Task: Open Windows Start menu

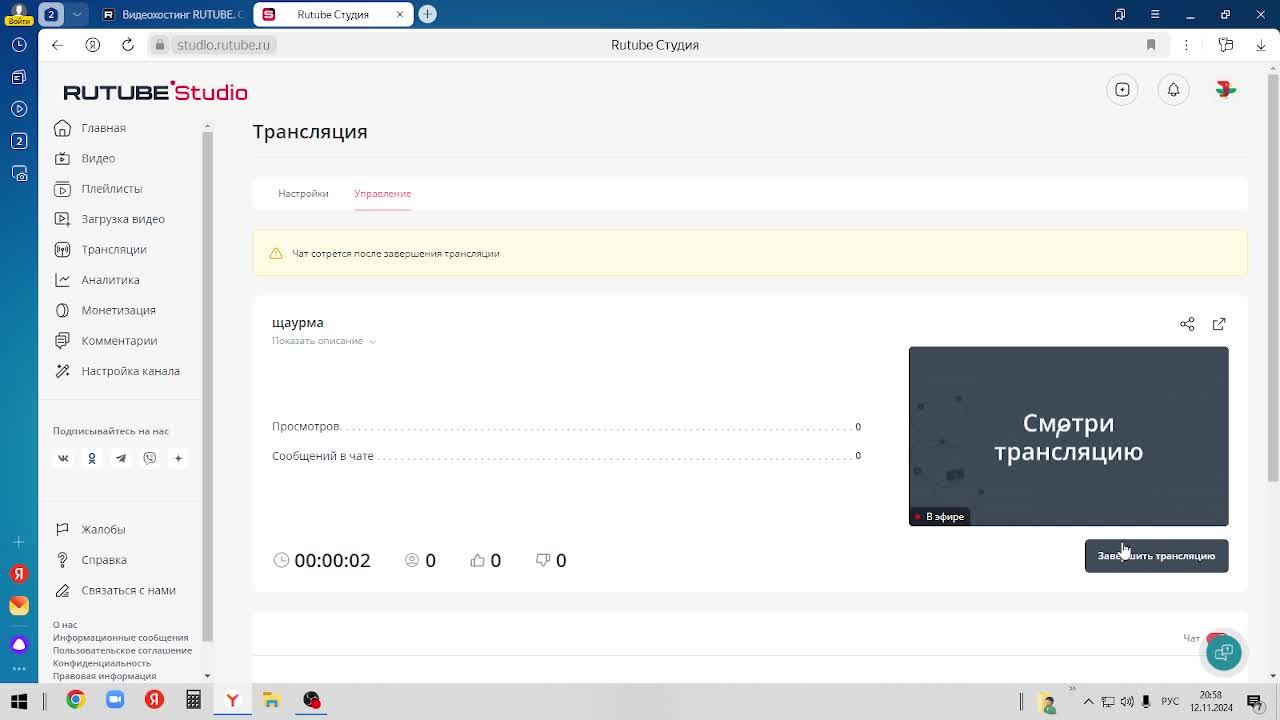Action: [19, 700]
